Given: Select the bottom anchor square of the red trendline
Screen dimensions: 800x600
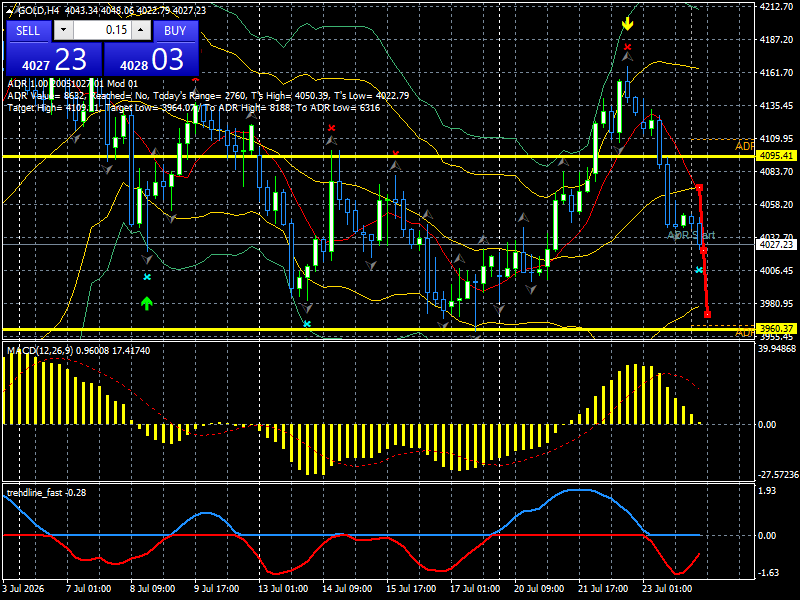Looking at the screenshot, I should coord(708,315).
